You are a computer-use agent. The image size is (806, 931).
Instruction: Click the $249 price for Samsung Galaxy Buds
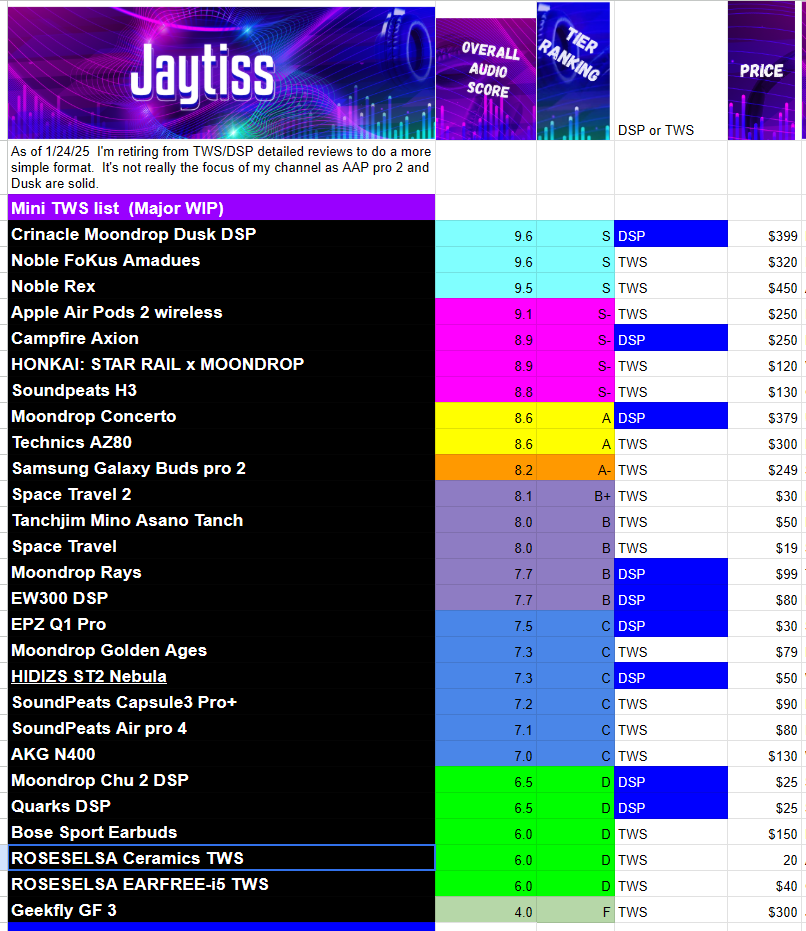(765, 468)
